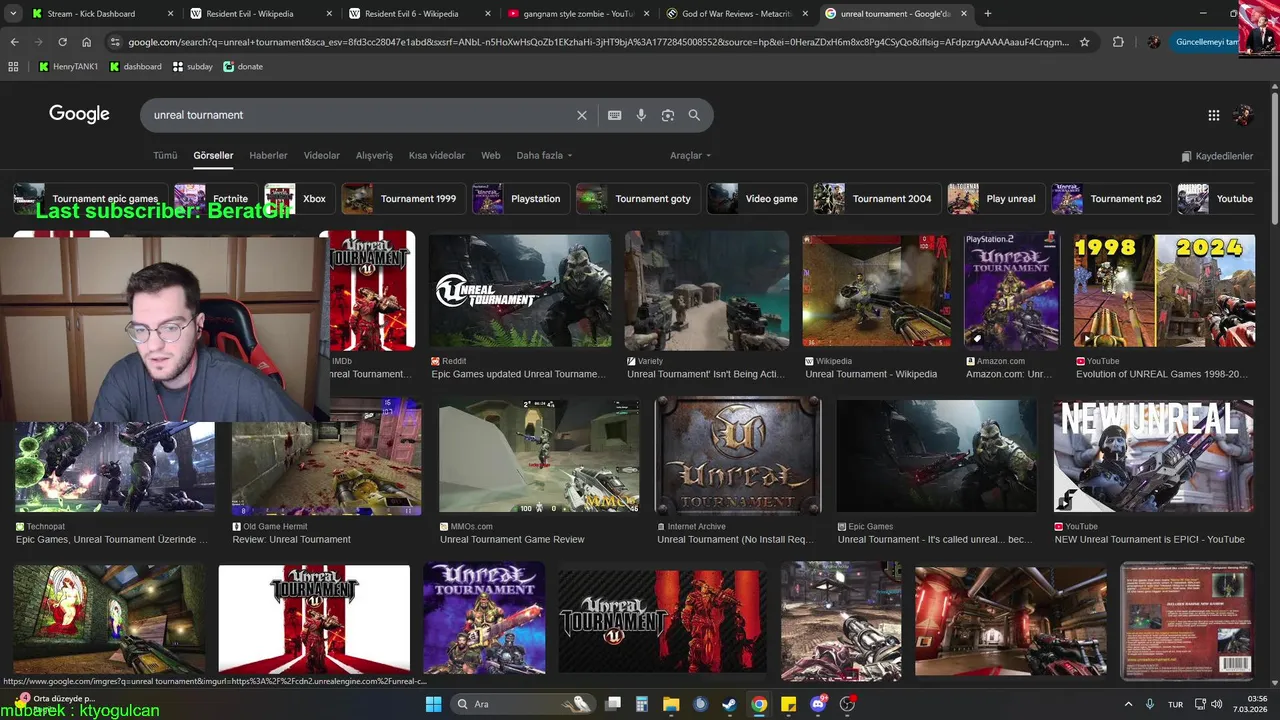Image resolution: width=1280 pixels, height=720 pixels.
Task: Open Task View in the taskbar
Action: click(613, 704)
